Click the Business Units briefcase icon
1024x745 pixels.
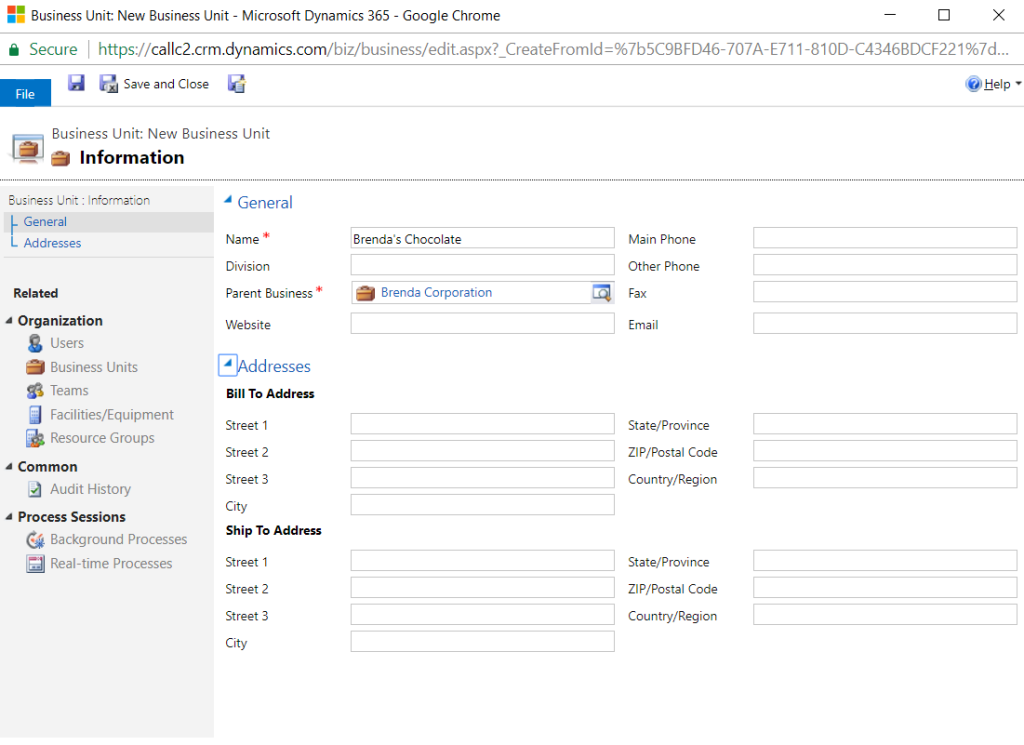(35, 367)
